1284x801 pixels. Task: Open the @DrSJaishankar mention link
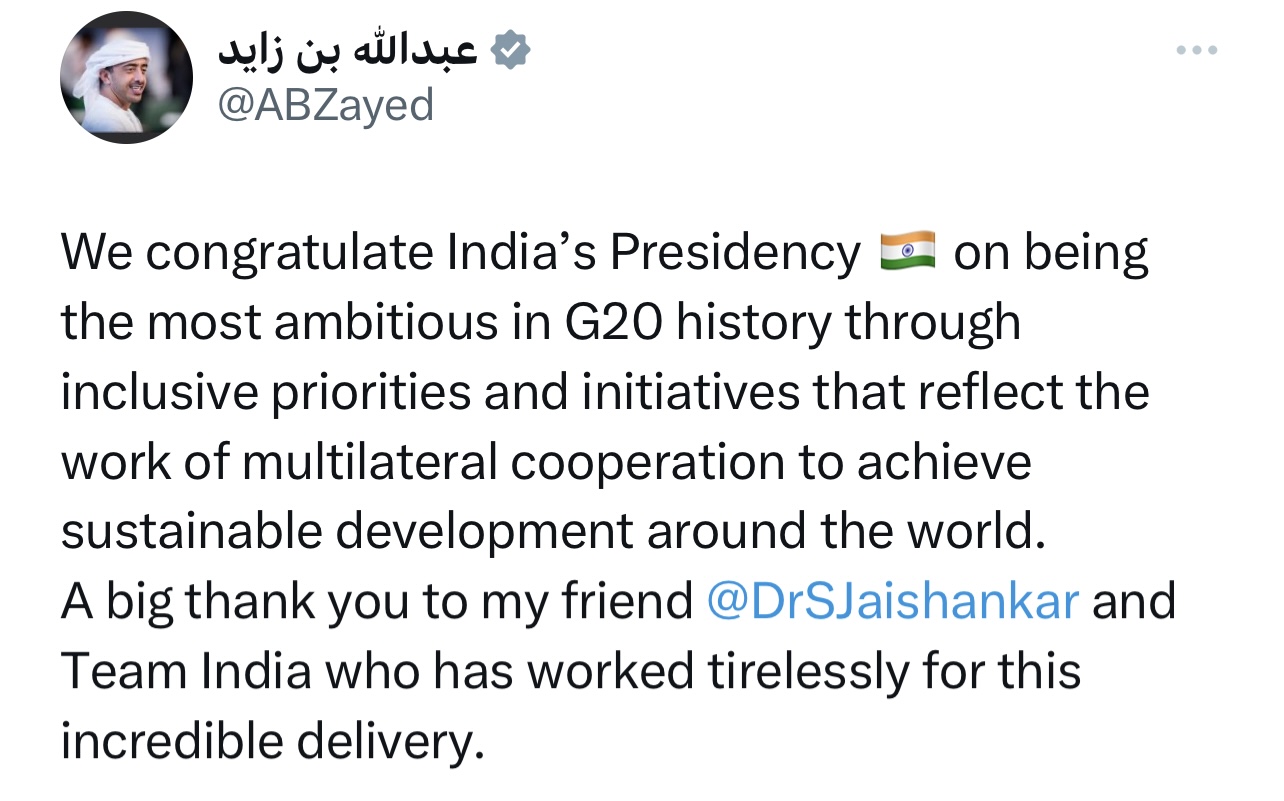click(x=893, y=602)
